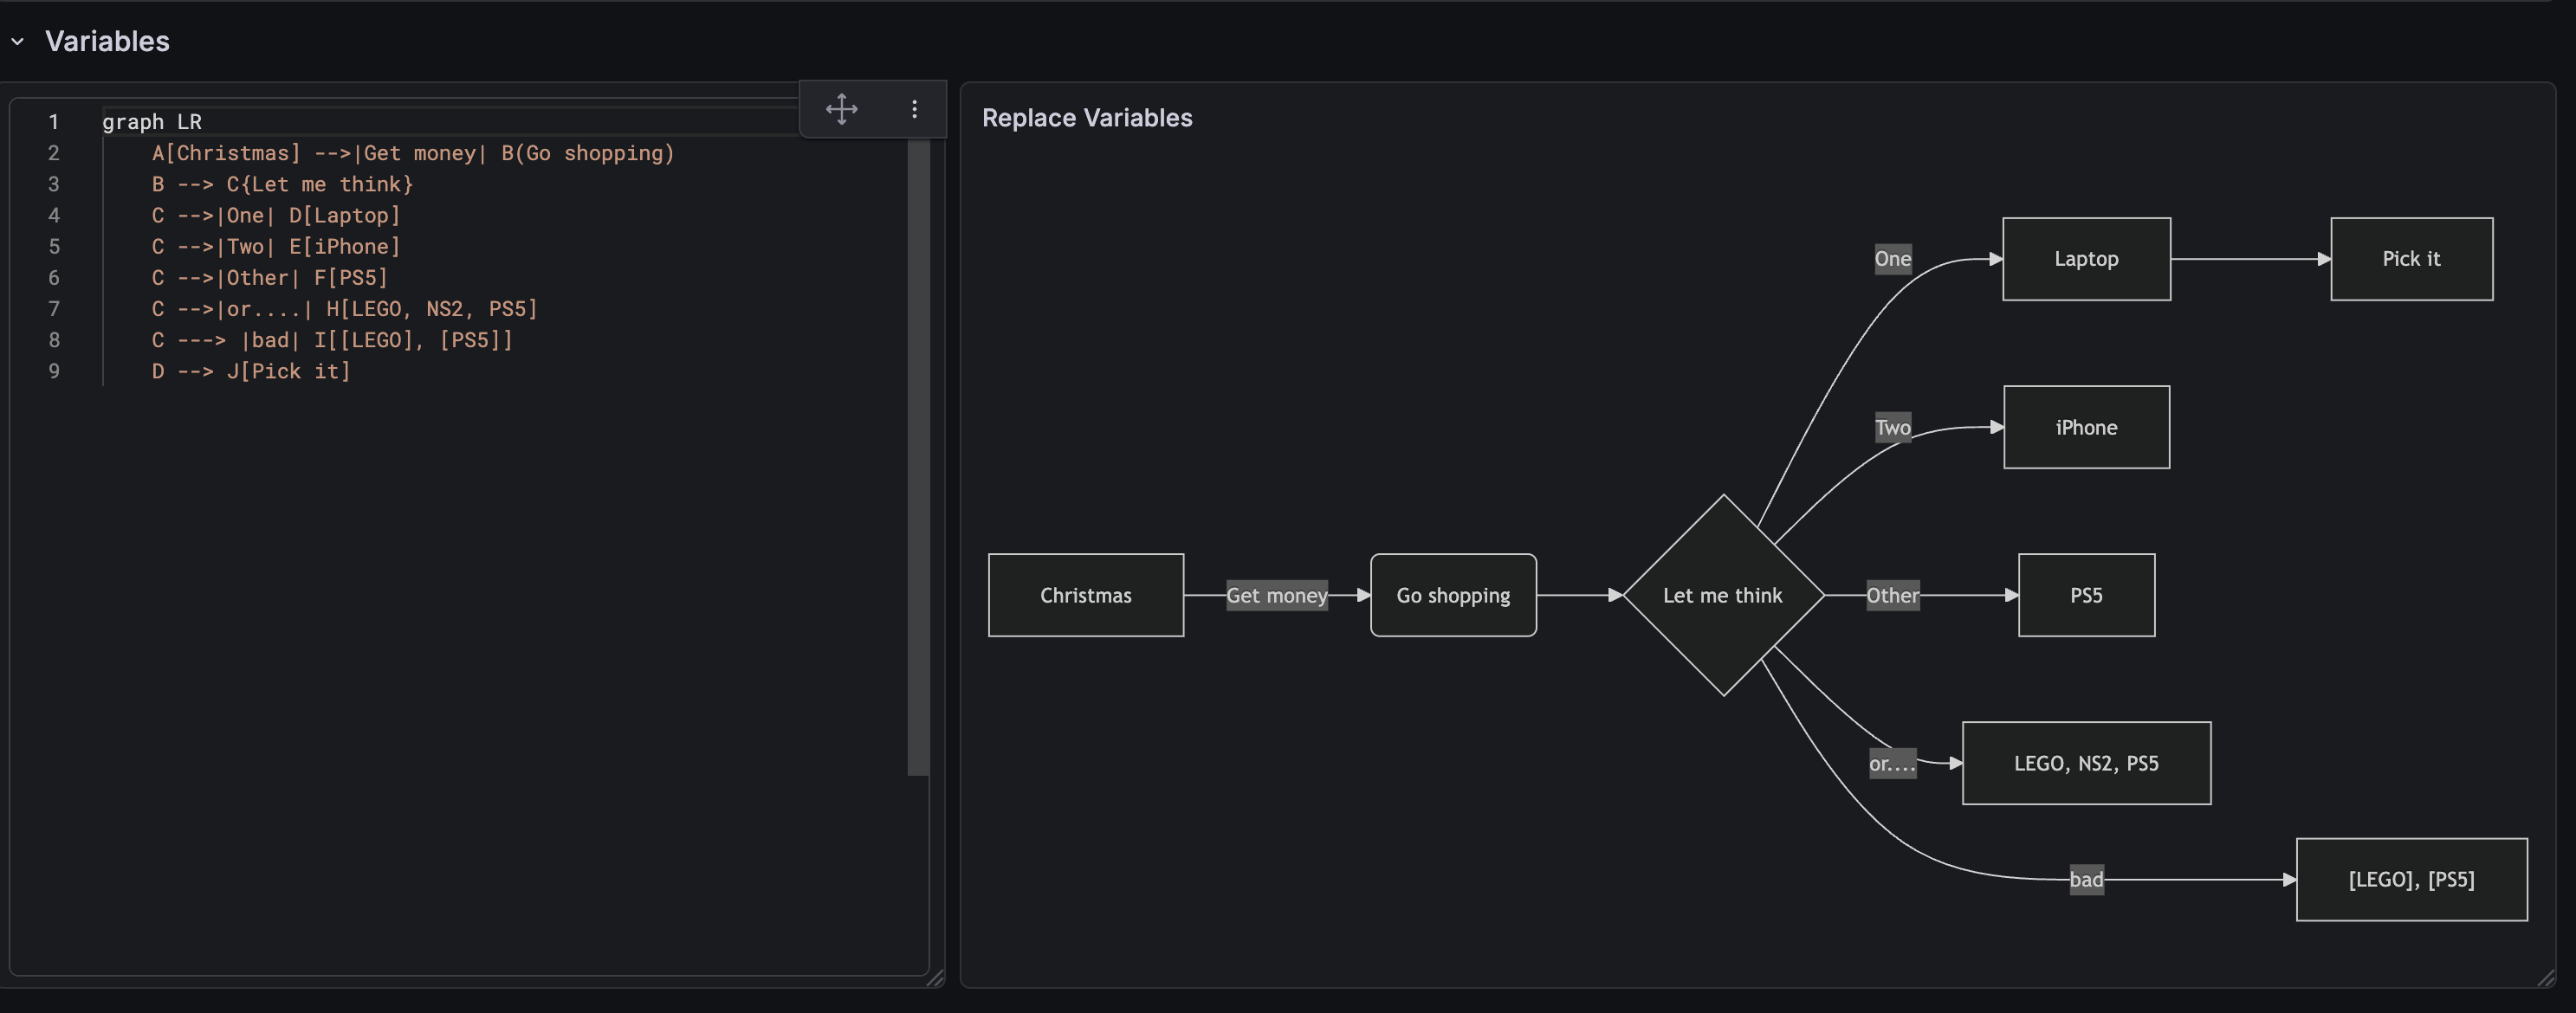The width and height of the screenshot is (2576, 1013).
Task: Select the 'LEGO, NS2, PS5' node
Action: point(2085,763)
